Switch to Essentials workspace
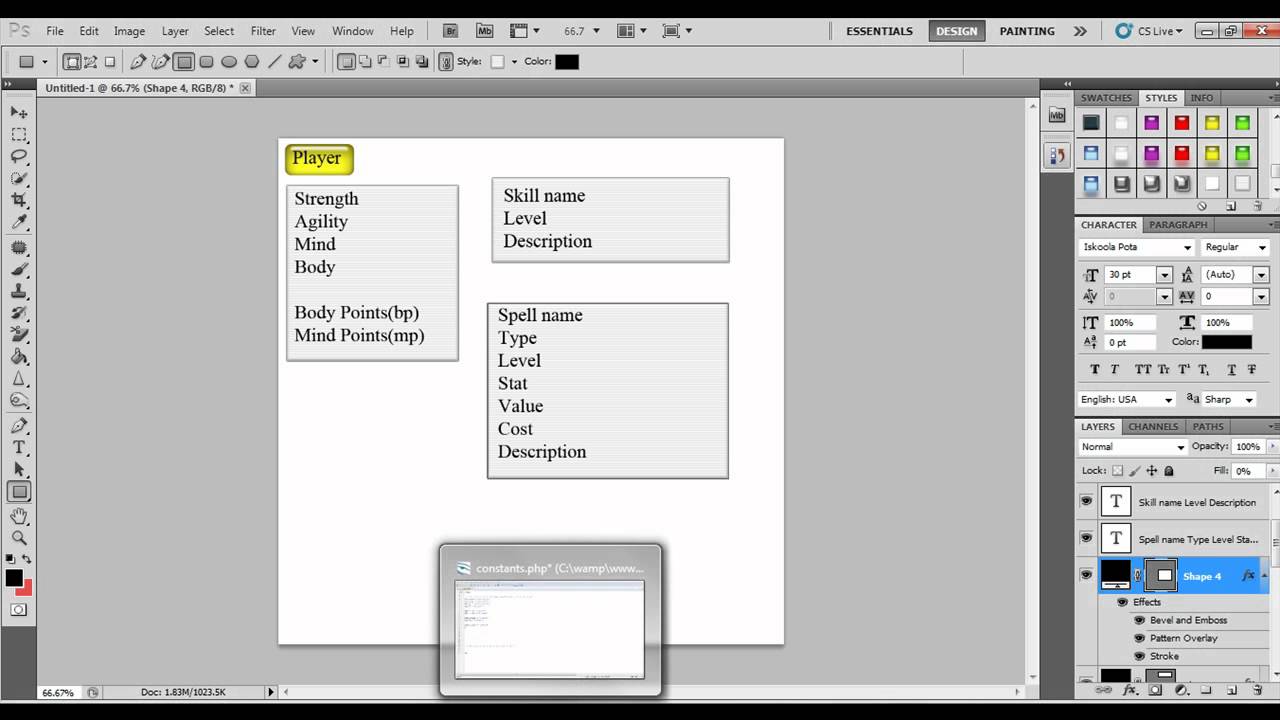The width and height of the screenshot is (1280, 720). point(879,31)
